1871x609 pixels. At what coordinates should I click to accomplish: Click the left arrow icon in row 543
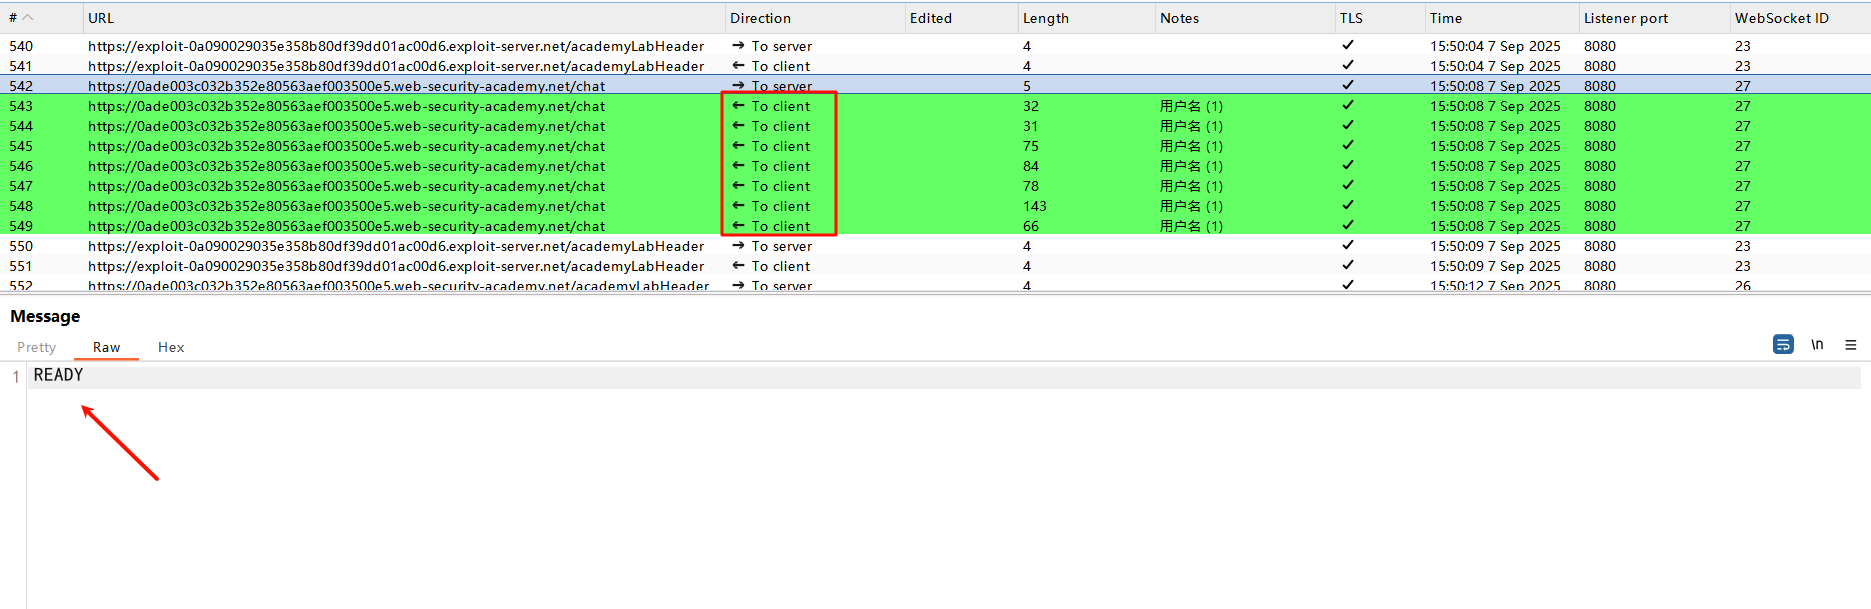(x=738, y=106)
